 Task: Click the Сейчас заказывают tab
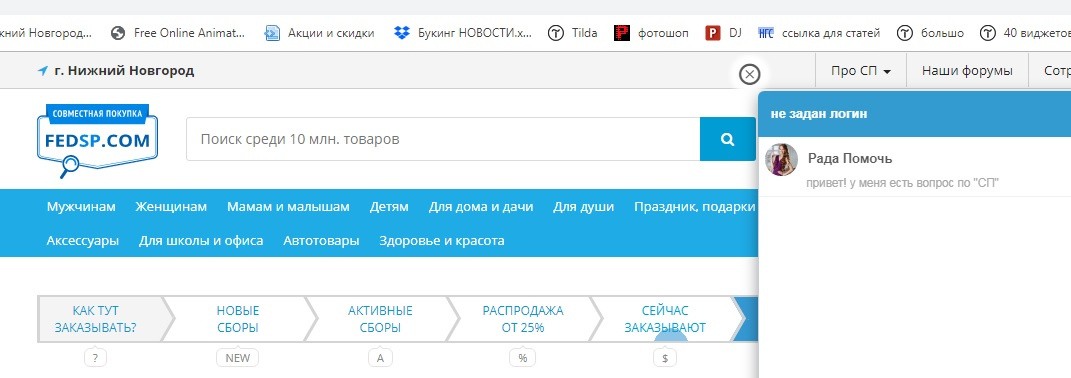[665, 319]
